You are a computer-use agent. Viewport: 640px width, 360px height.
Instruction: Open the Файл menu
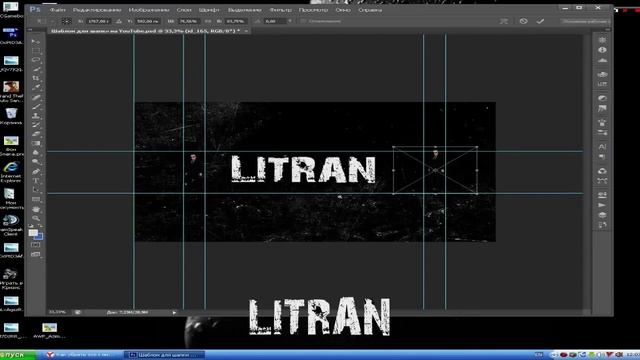(58, 9)
